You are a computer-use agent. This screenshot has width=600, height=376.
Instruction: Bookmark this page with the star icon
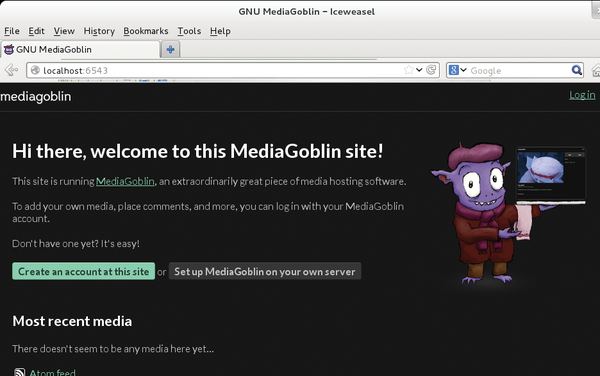click(x=408, y=70)
